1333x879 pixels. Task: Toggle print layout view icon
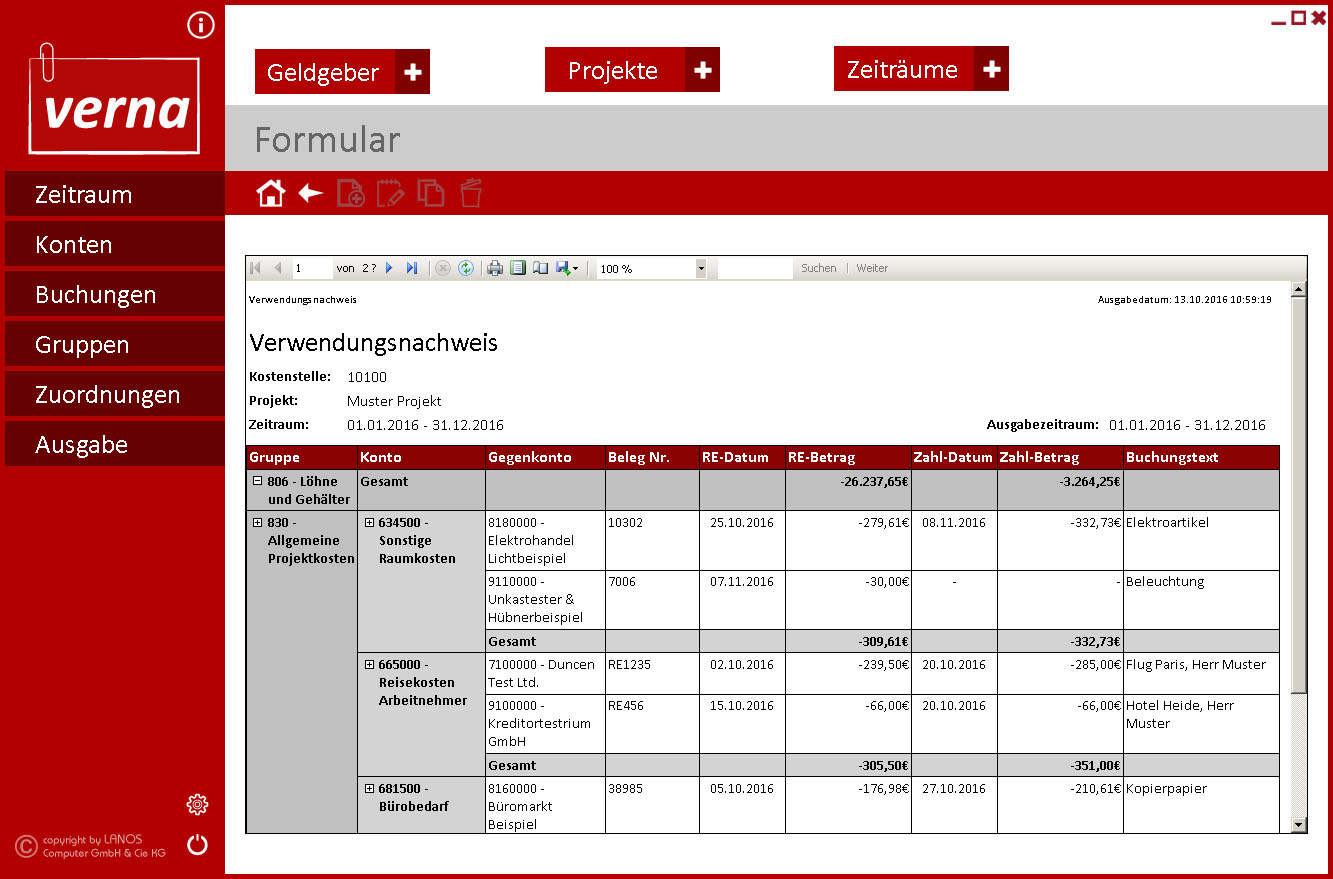(x=517, y=268)
